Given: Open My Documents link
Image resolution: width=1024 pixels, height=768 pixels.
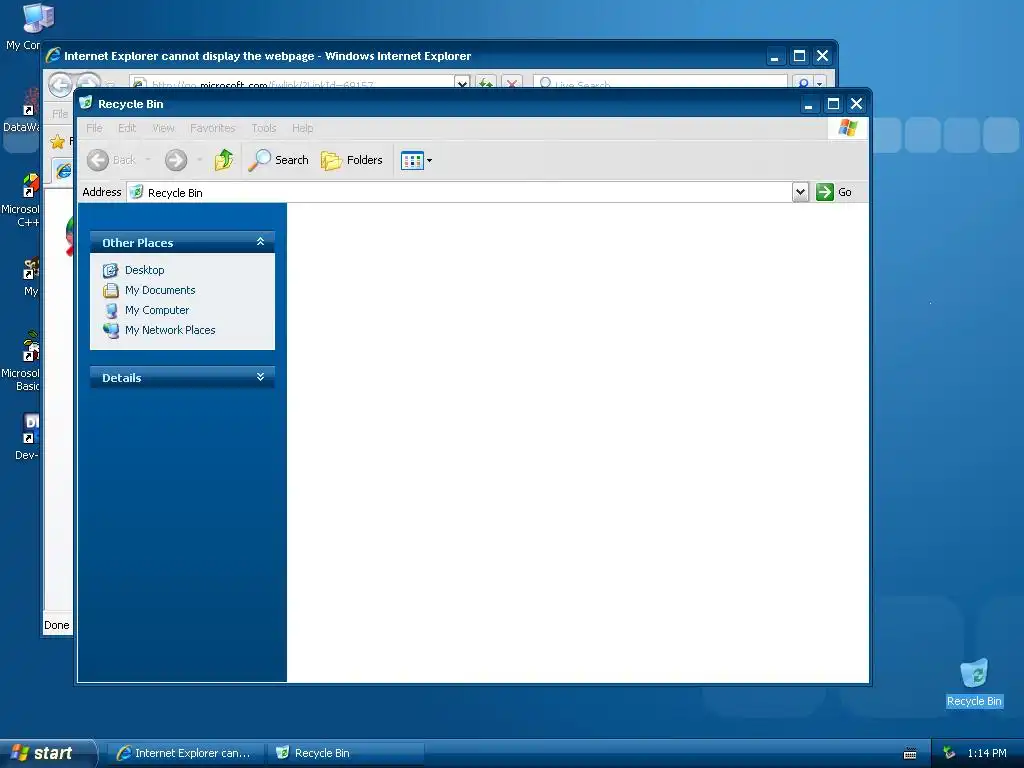Looking at the screenshot, I should 160,290.
